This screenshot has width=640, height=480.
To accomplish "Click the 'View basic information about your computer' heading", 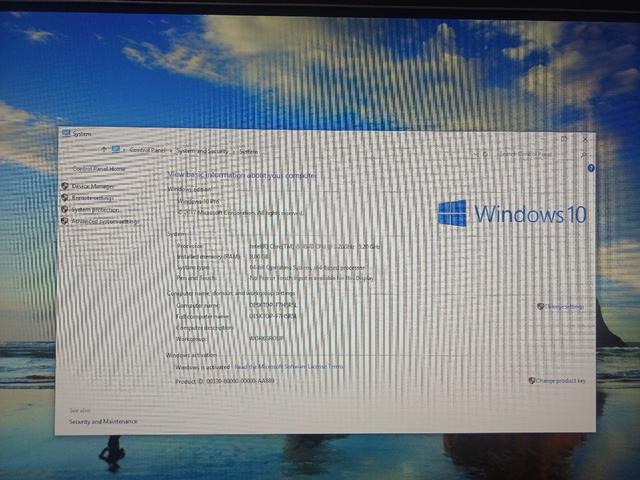I will tap(242, 175).
